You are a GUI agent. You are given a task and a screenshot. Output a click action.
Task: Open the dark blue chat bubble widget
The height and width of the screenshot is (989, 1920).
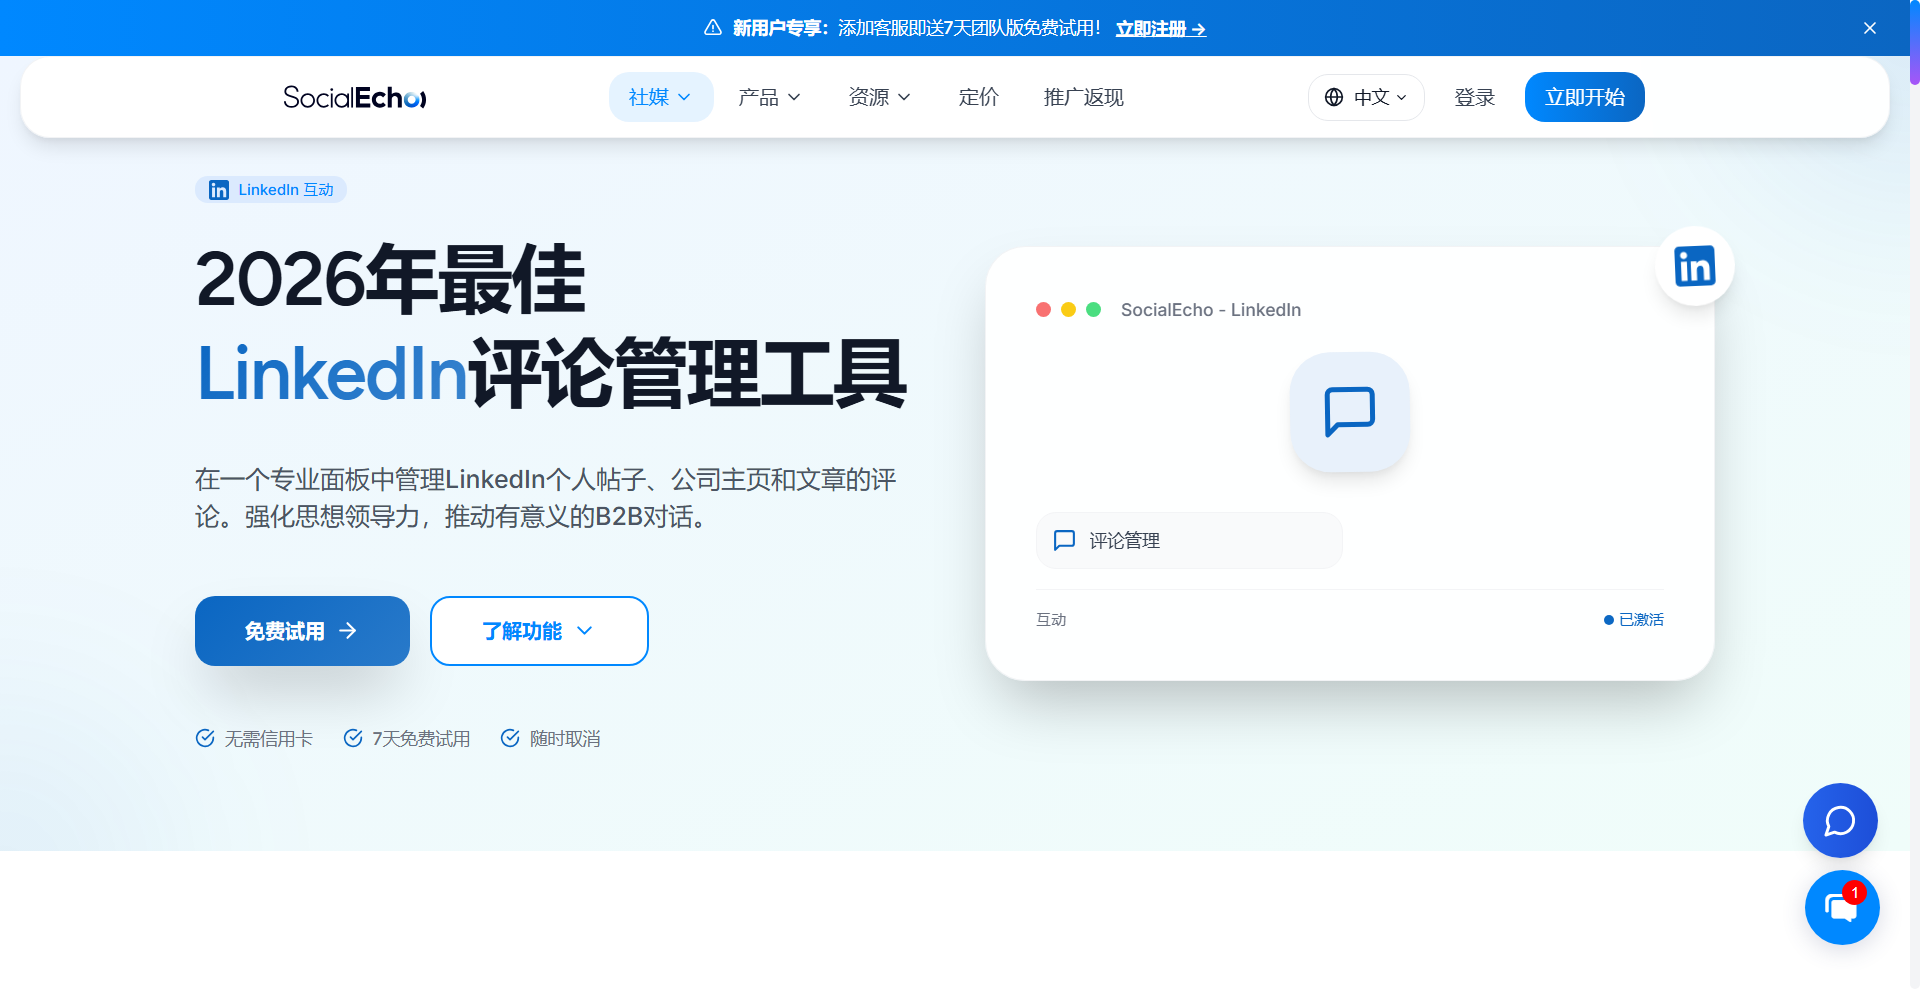pos(1840,821)
